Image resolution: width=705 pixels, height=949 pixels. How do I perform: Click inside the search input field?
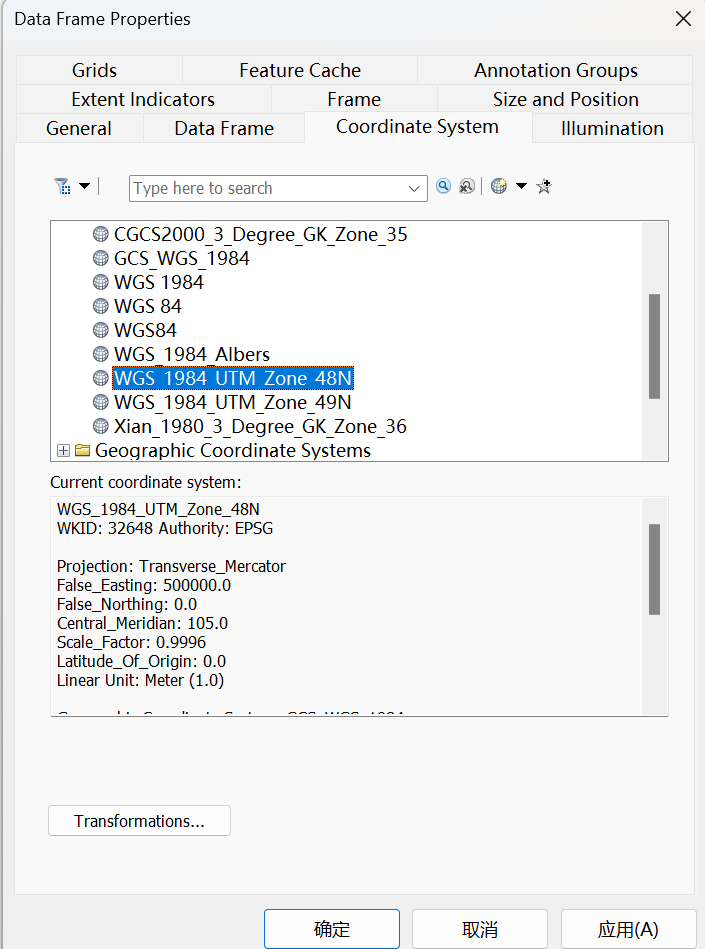pos(260,188)
